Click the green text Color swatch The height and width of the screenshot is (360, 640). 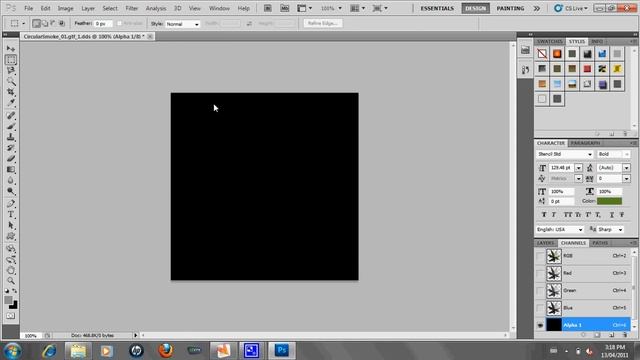pyautogui.click(x=609, y=201)
